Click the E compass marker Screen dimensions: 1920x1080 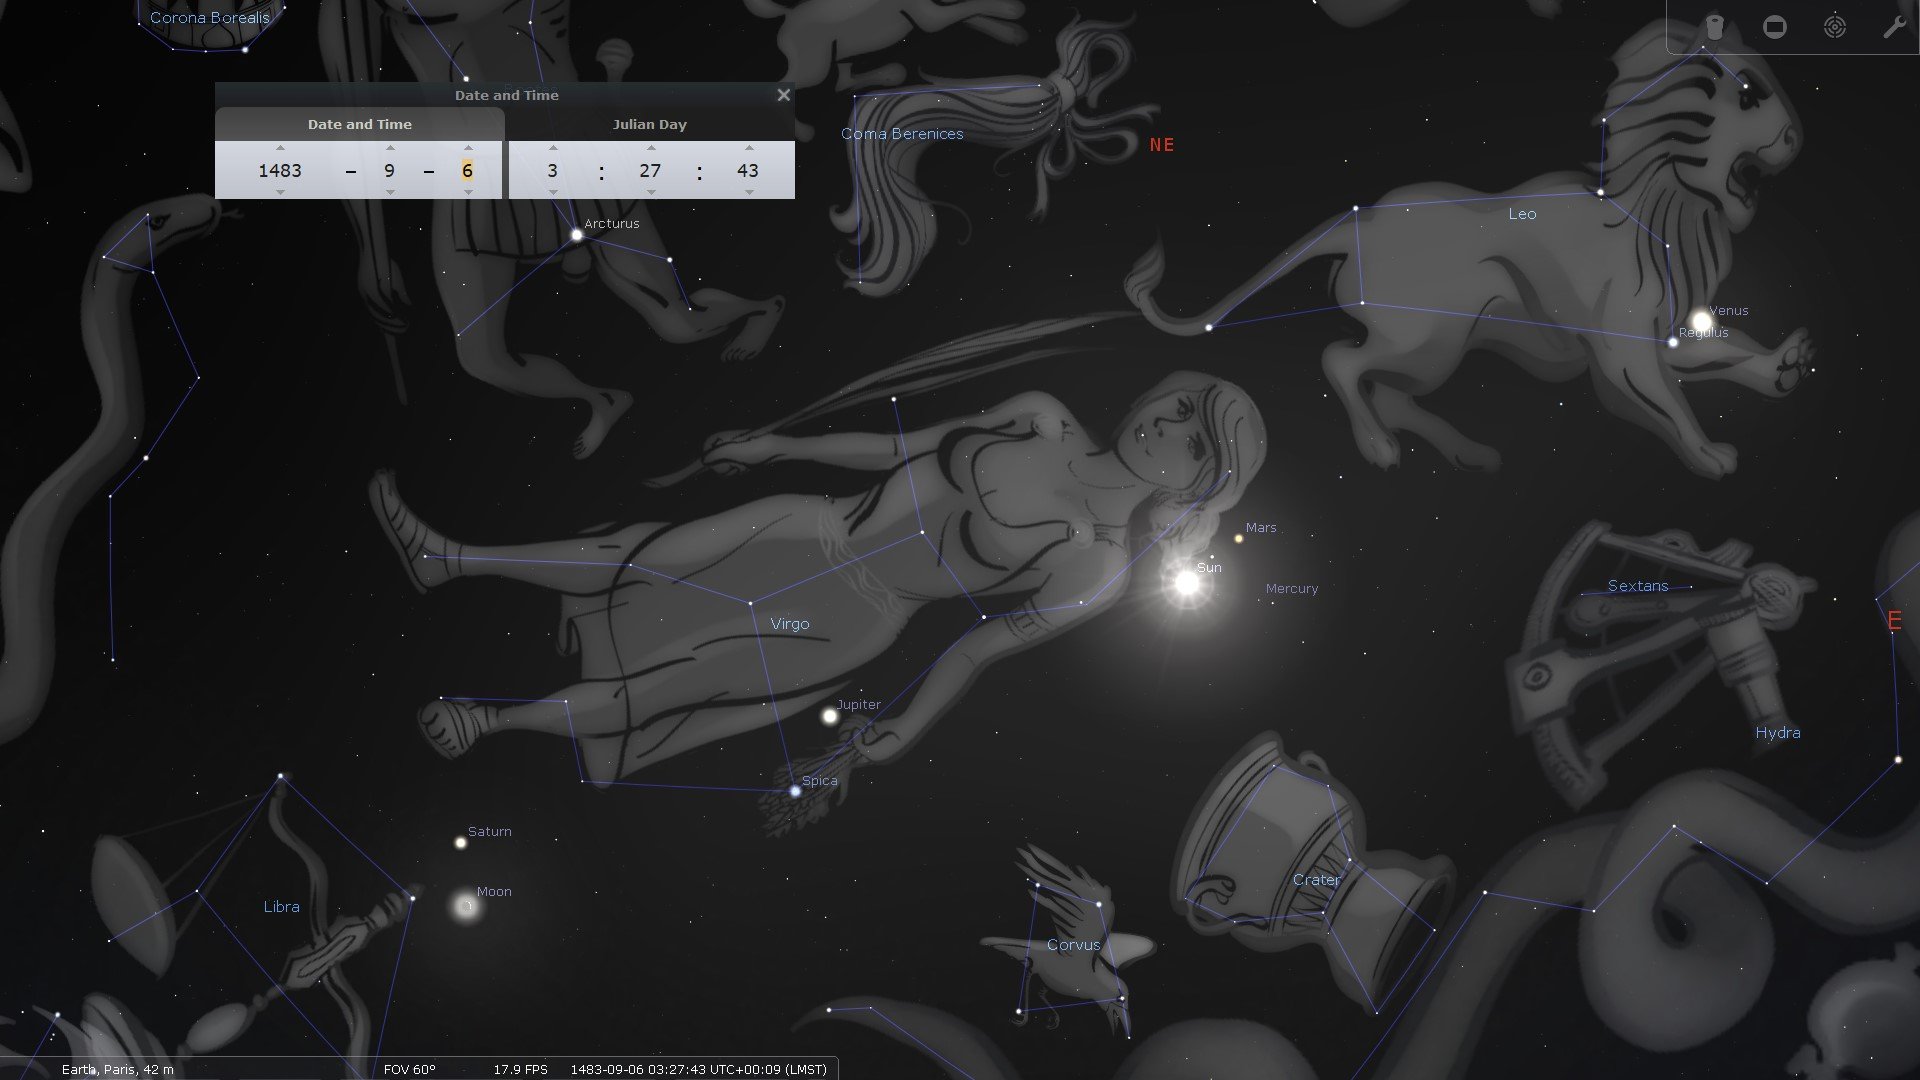(x=1894, y=621)
